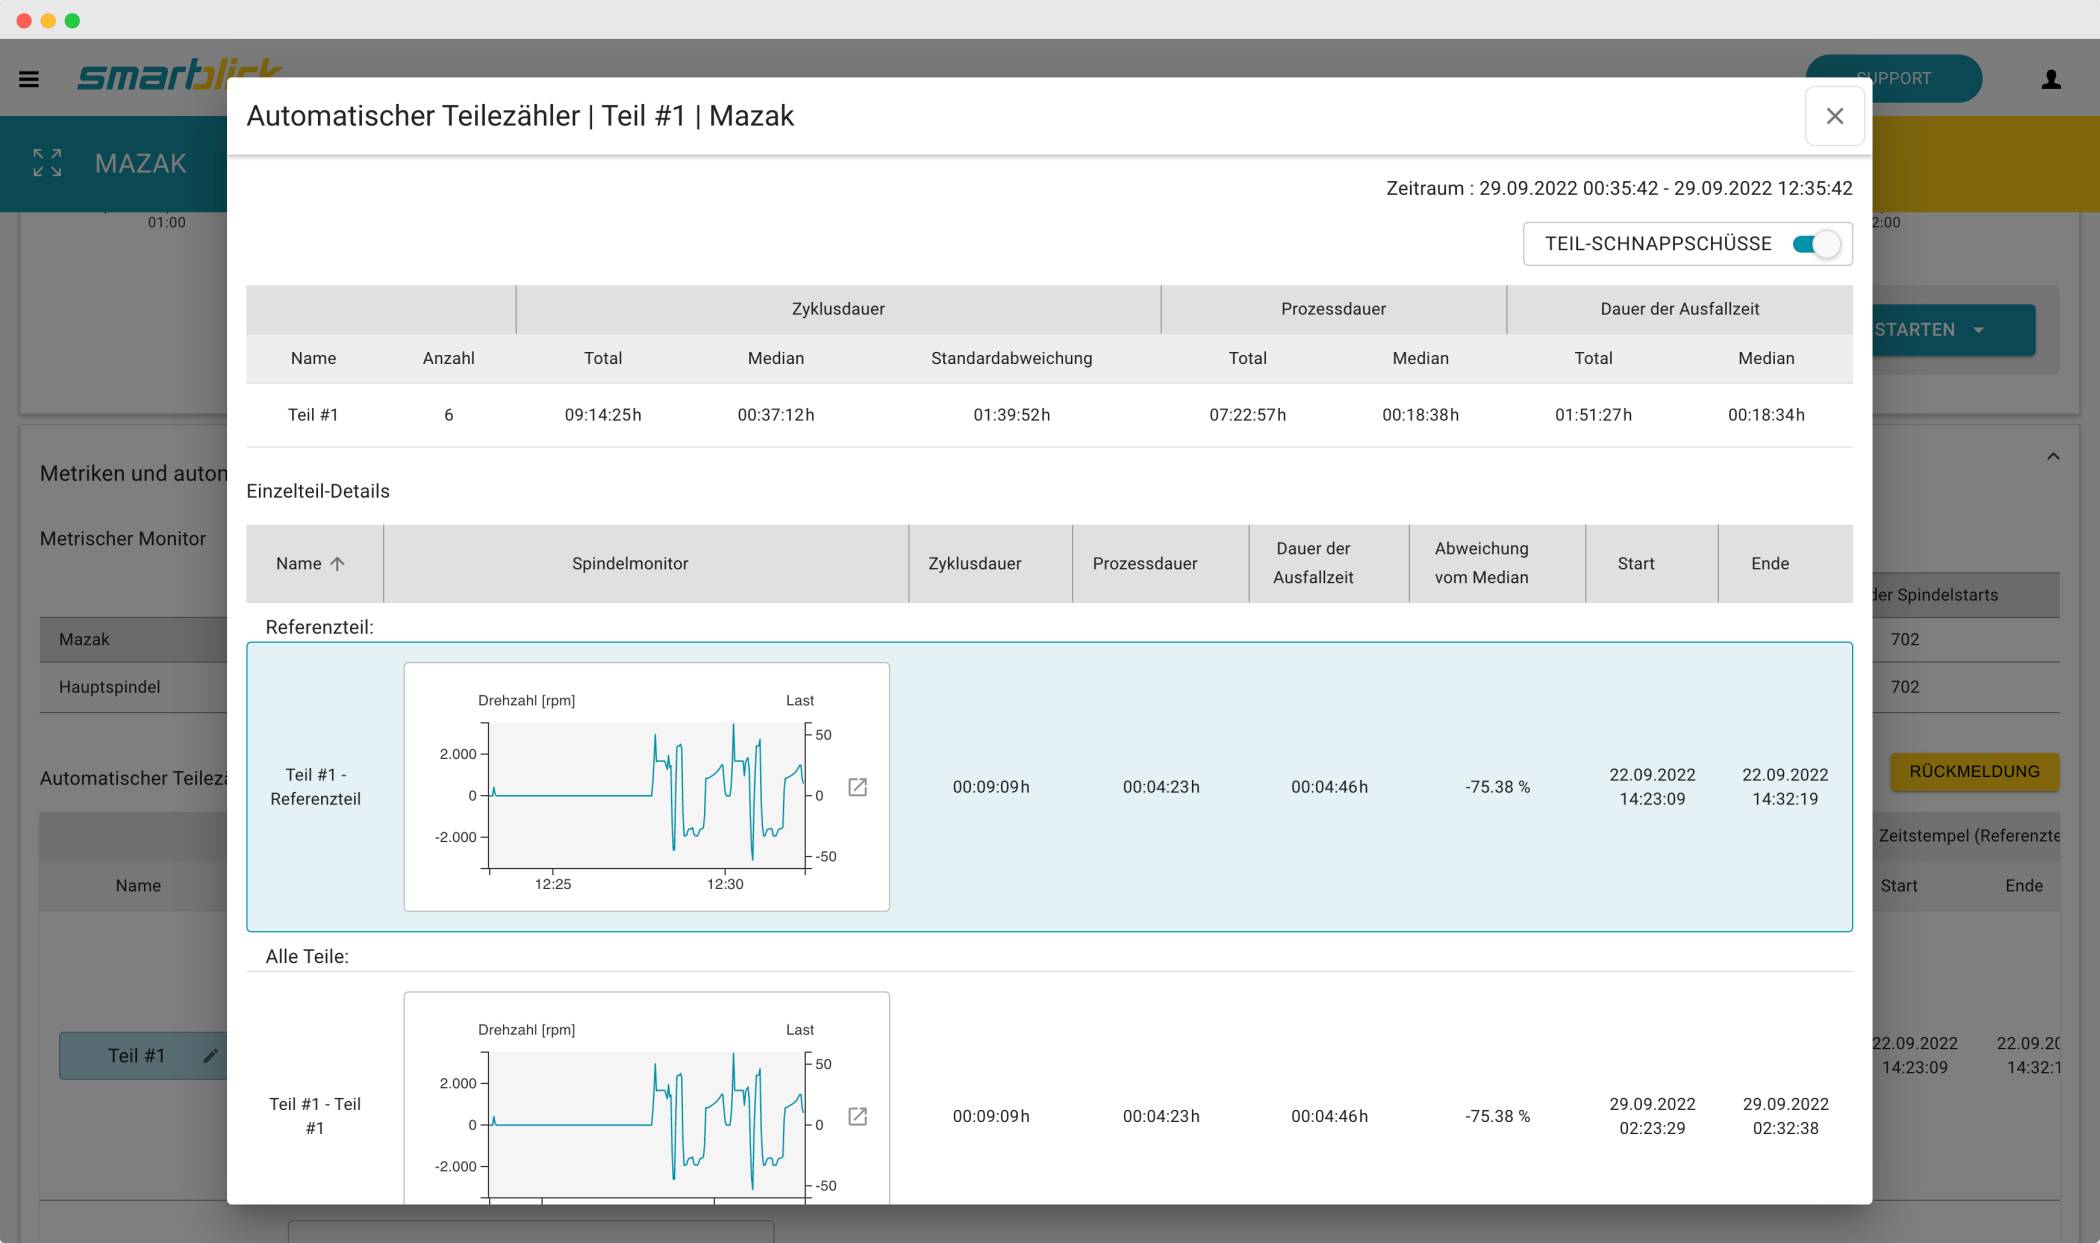Image resolution: width=2100 pixels, height=1243 pixels.
Task: Click end time 29.09.2022 02:32:38
Action: click(1786, 1116)
